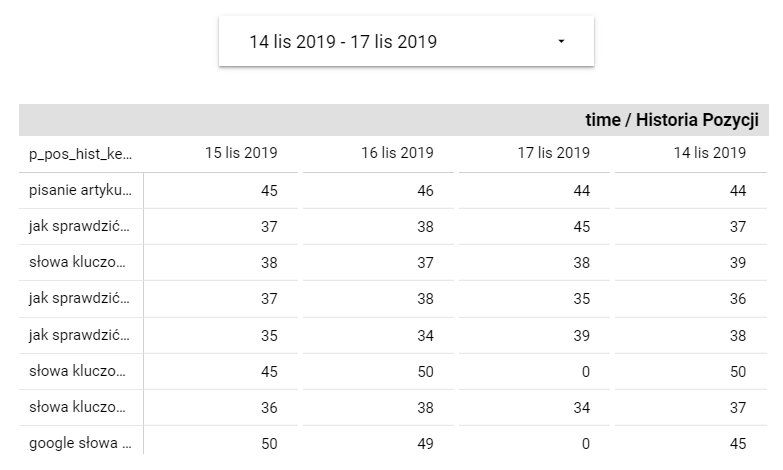Click the last słowa kluczo... row label
This screenshot has height=470, width=783.
click(77, 407)
